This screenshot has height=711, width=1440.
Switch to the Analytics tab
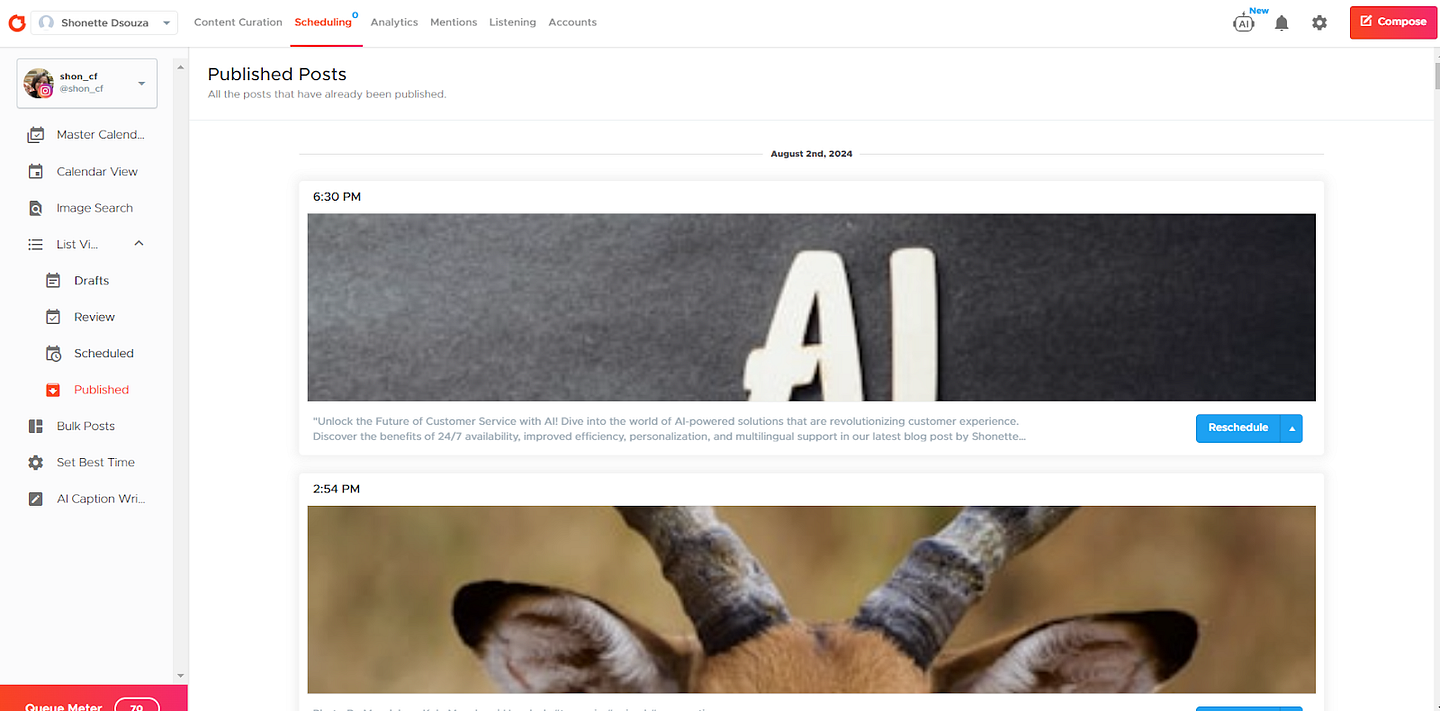pos(394,22)
